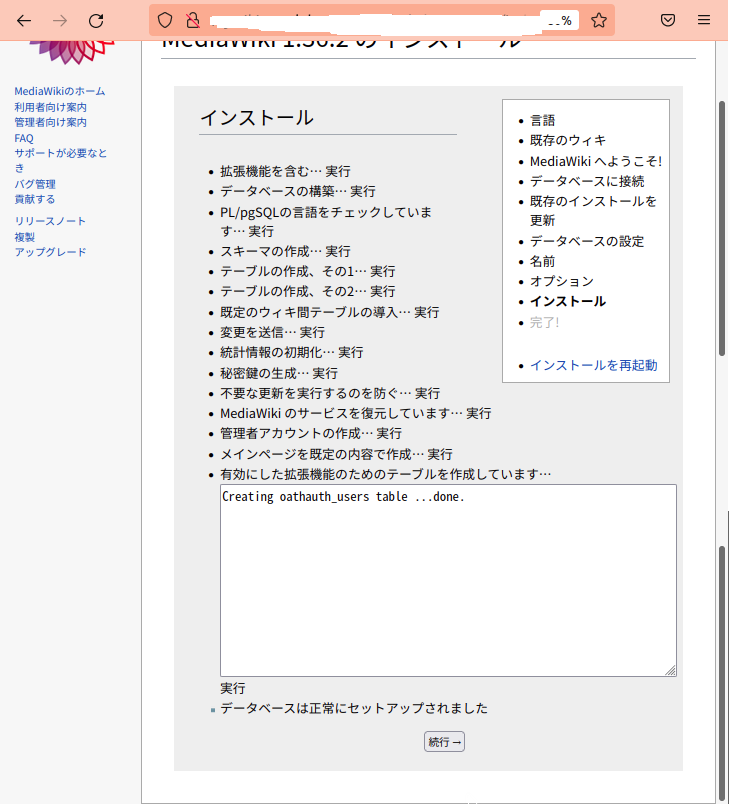
Task: Open the 利用者向け案内 link
Action: (x=50, y=107)
